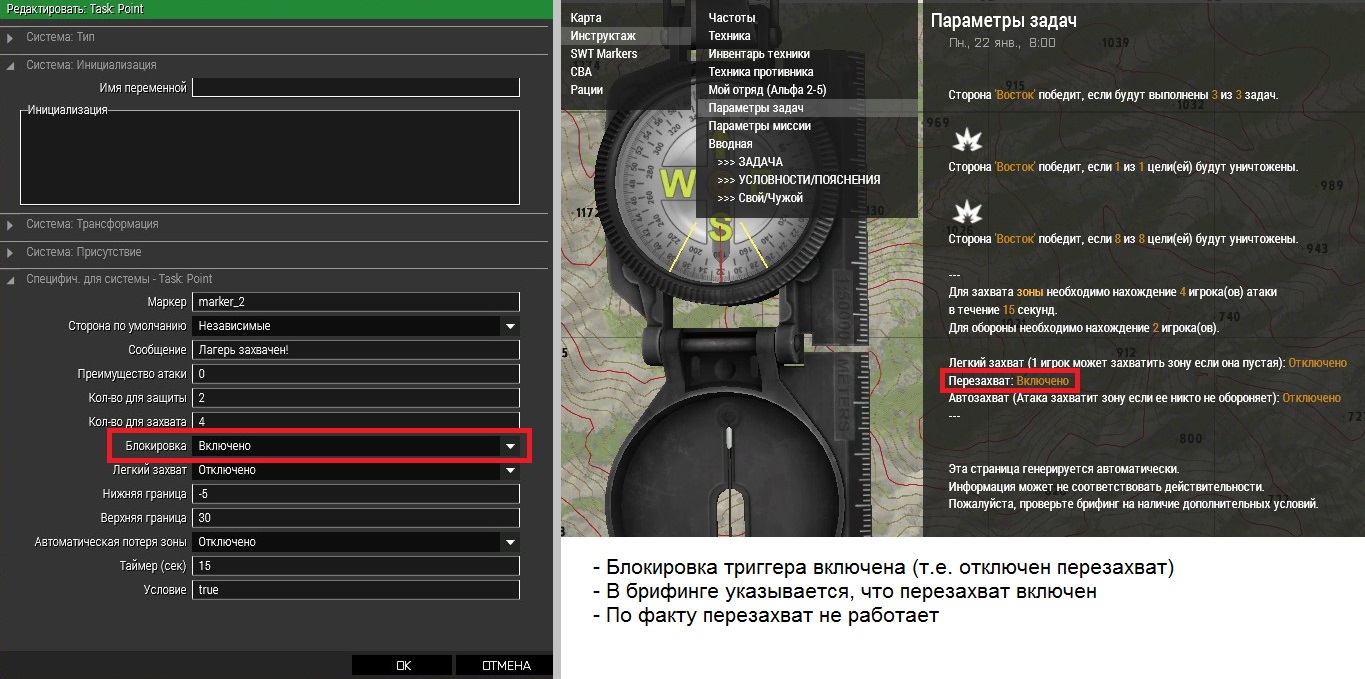Image resolution: width=1365 pixels, height=679 pixels.
Task: Open the Техника противника entry
Action: coord(760,72)
